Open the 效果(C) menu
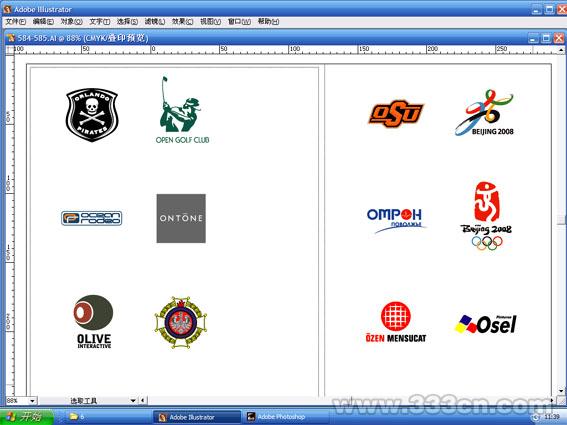This screenshot has width=567, height=425. pos(182,22)
